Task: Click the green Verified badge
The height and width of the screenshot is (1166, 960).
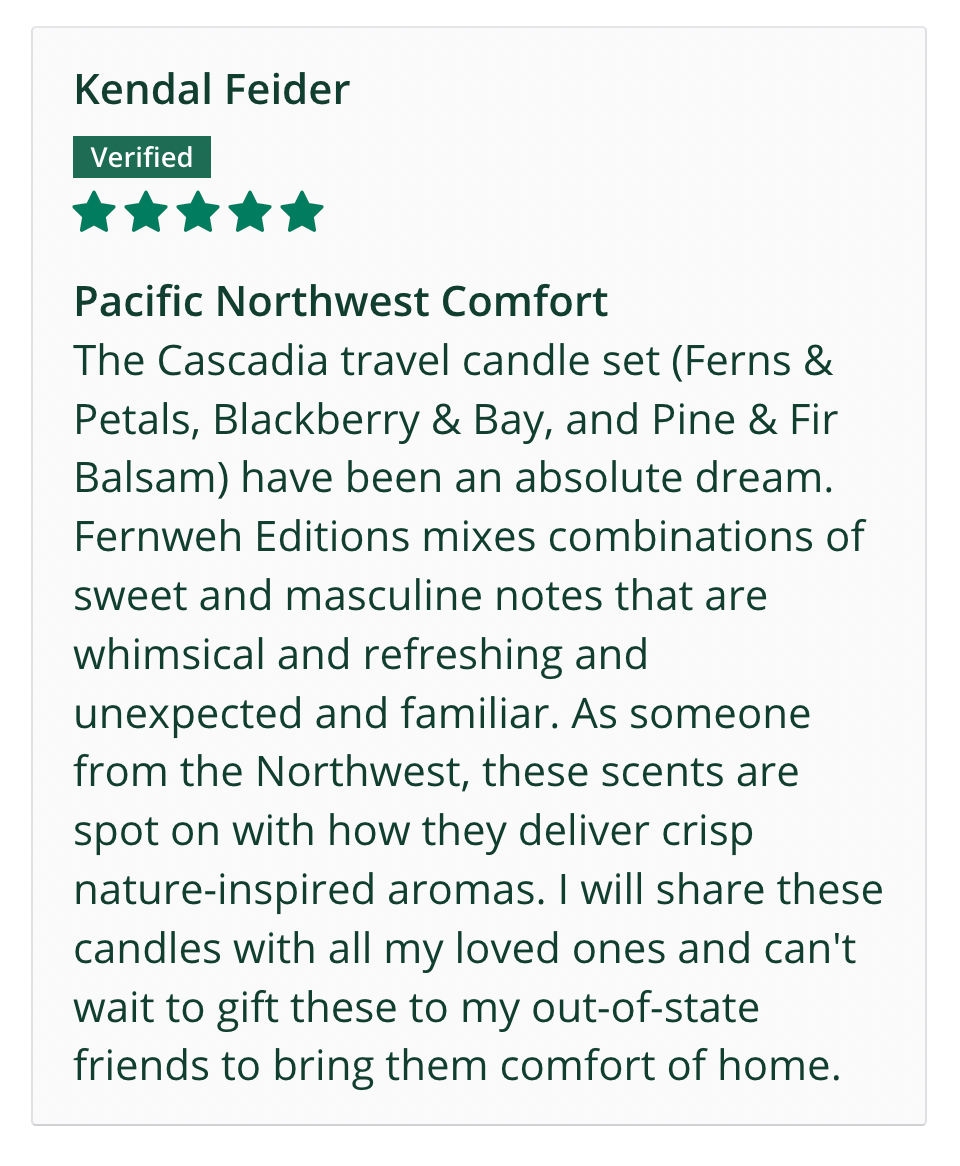Action: pyautogui.click(x=142, y=157)
